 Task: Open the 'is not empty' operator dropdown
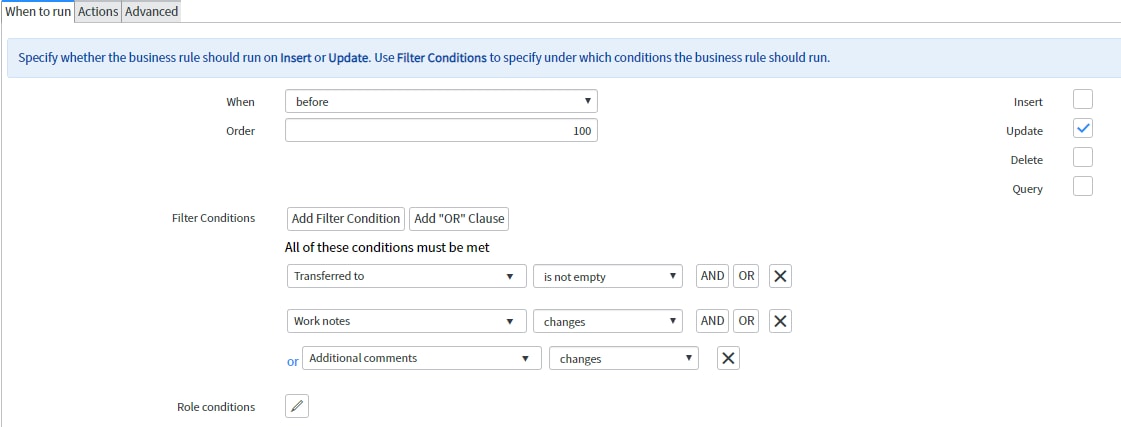(608, 277)
